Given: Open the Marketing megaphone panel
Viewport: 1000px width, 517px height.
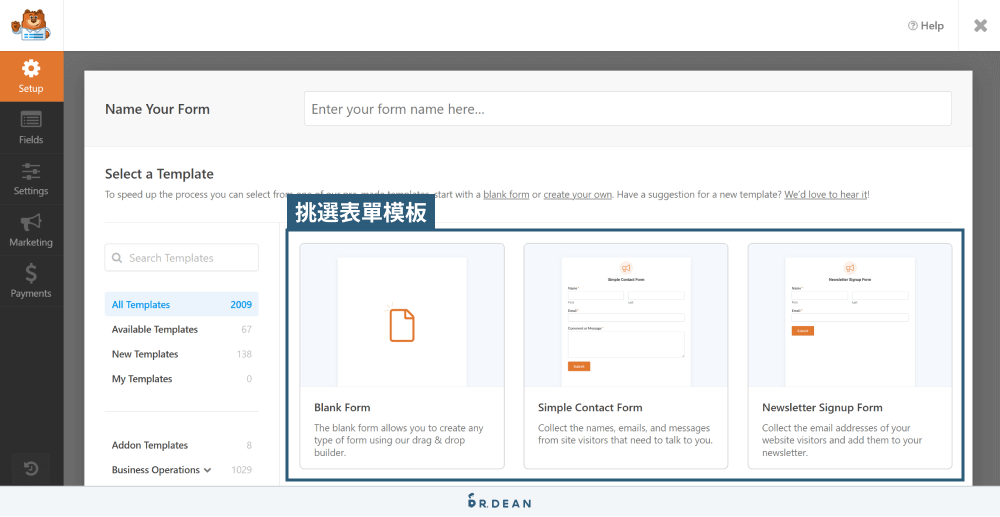Looking at the screenshot, I should [x=31, y=230].
